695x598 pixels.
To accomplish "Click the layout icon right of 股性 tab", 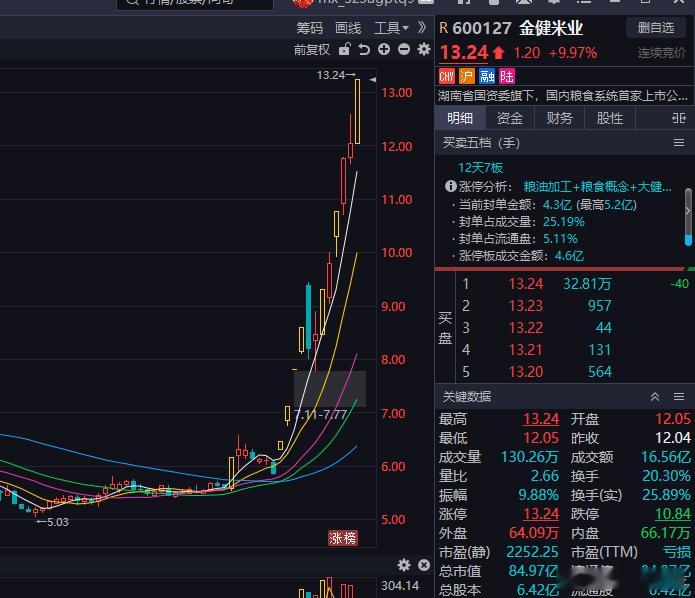I will point(679,118).
